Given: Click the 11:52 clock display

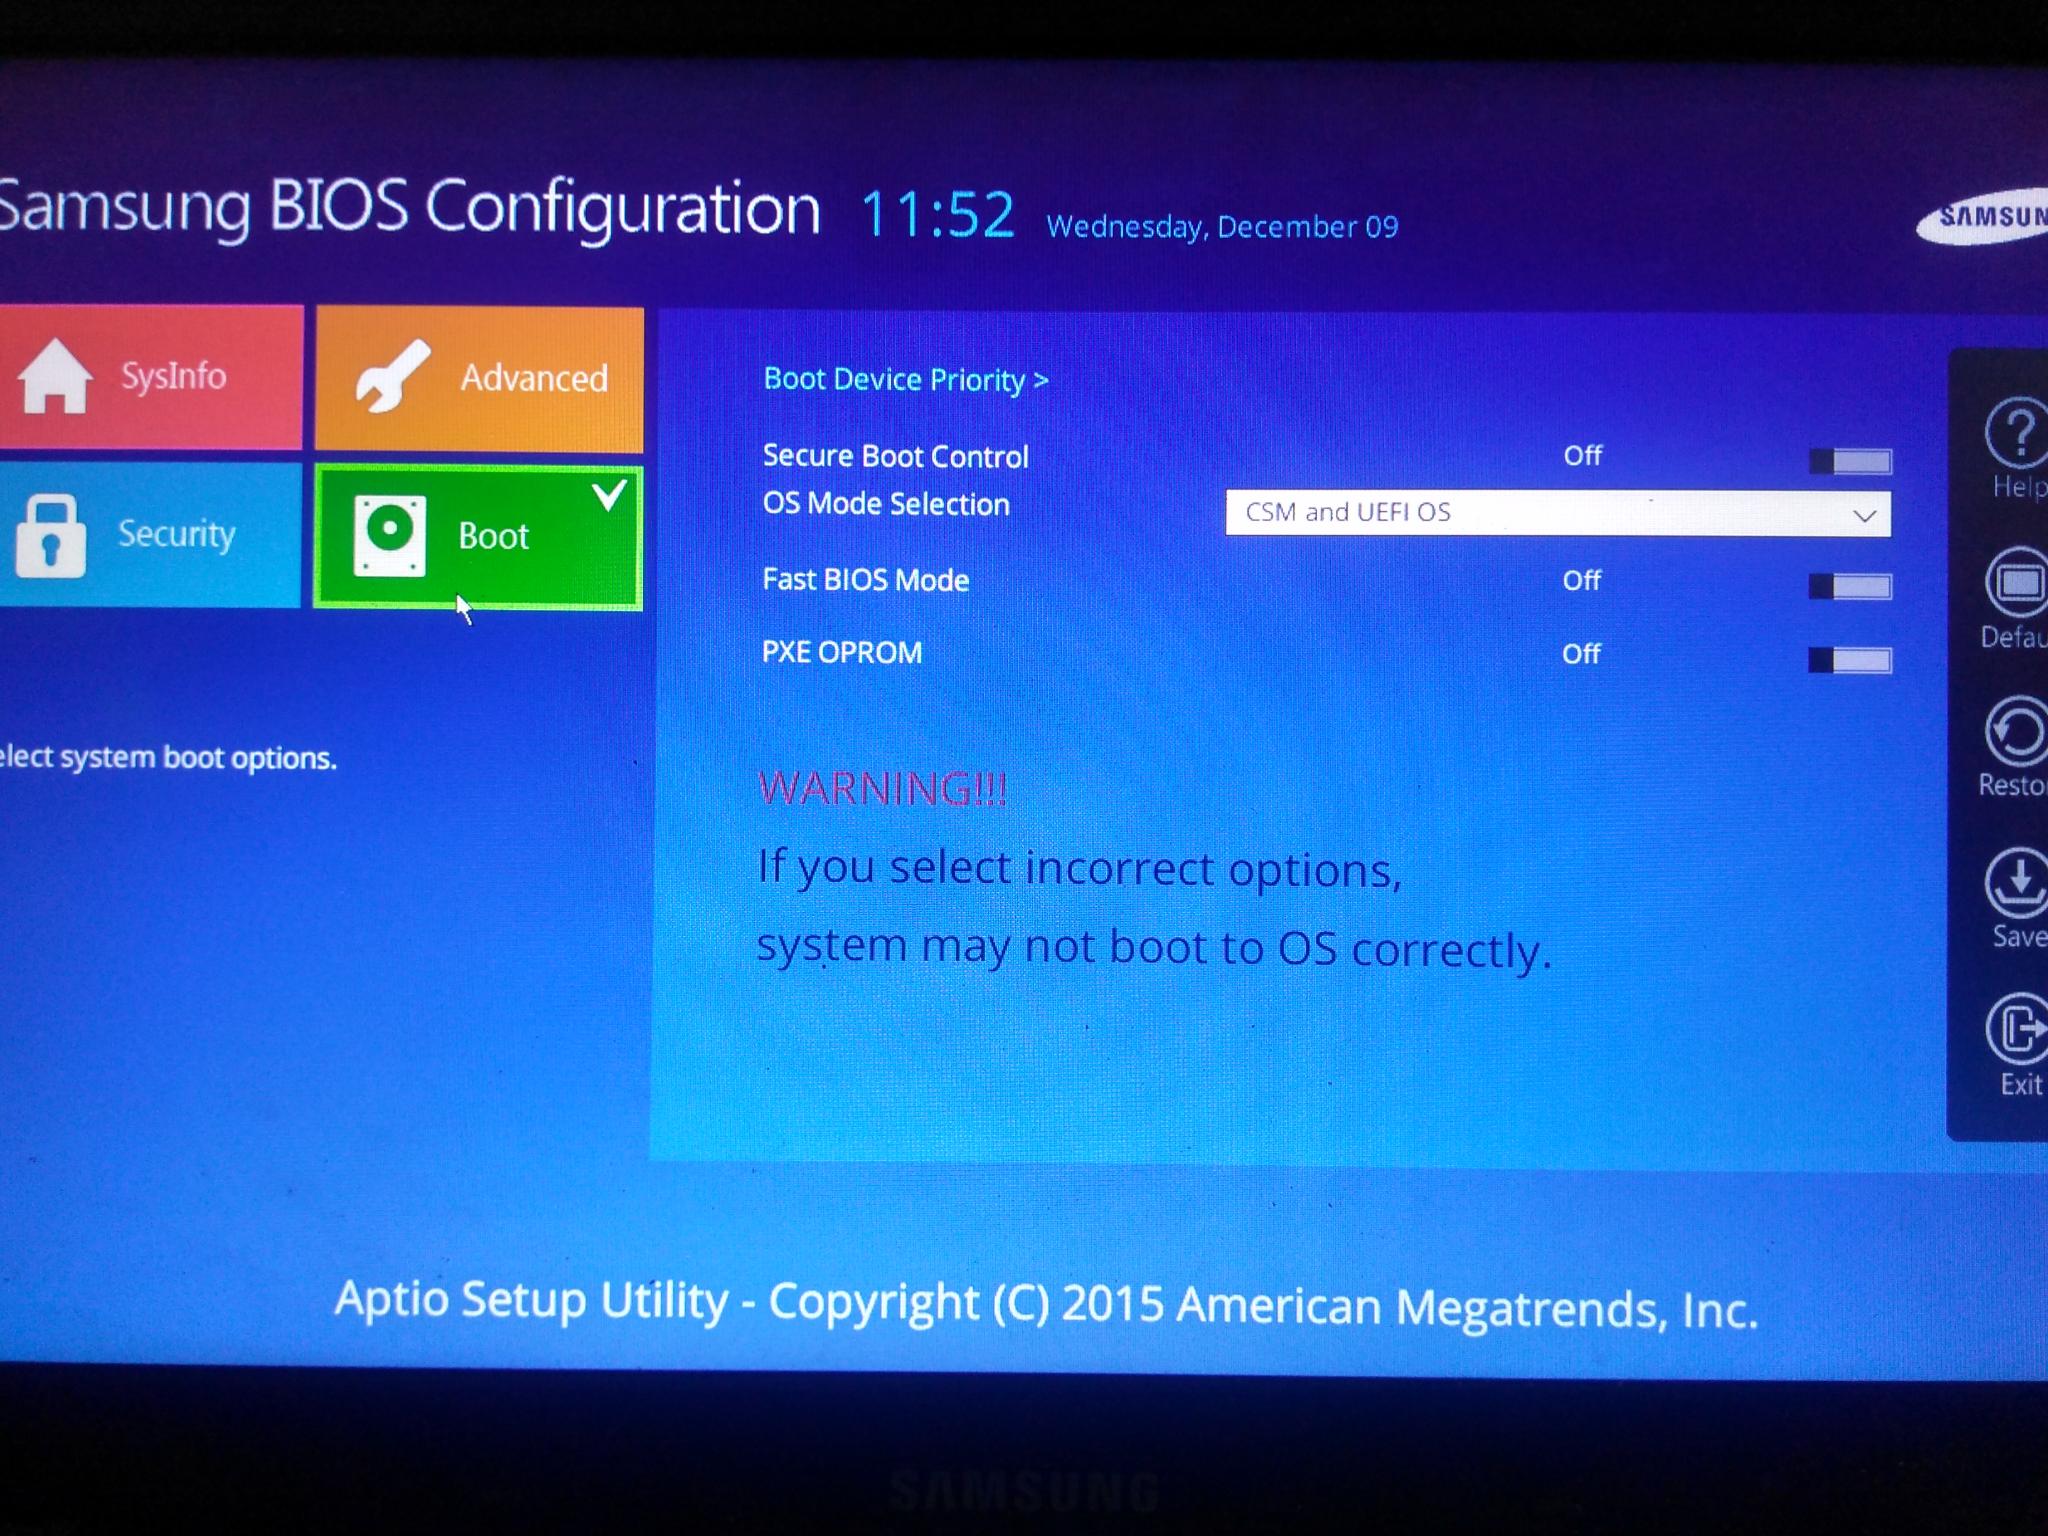Looking at the screenshot, I should click(937, 215).
